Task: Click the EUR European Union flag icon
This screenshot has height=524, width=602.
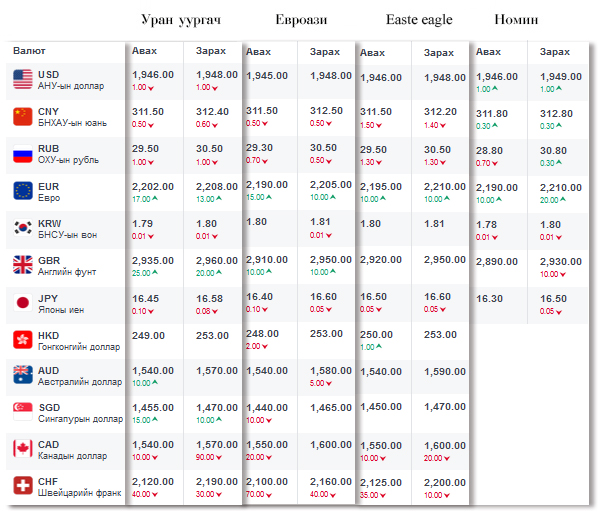Action: [x=22, y=191]
